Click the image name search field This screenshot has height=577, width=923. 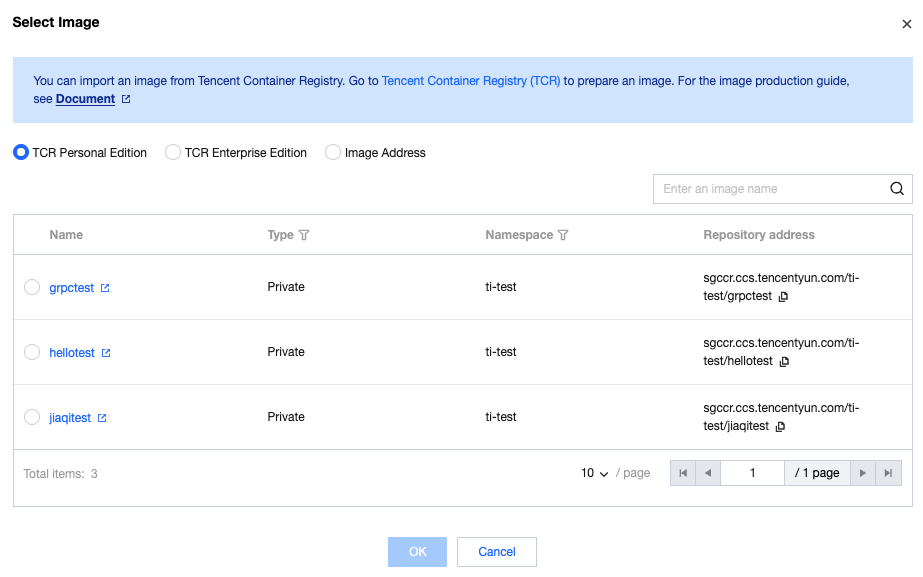coord(770,189)
